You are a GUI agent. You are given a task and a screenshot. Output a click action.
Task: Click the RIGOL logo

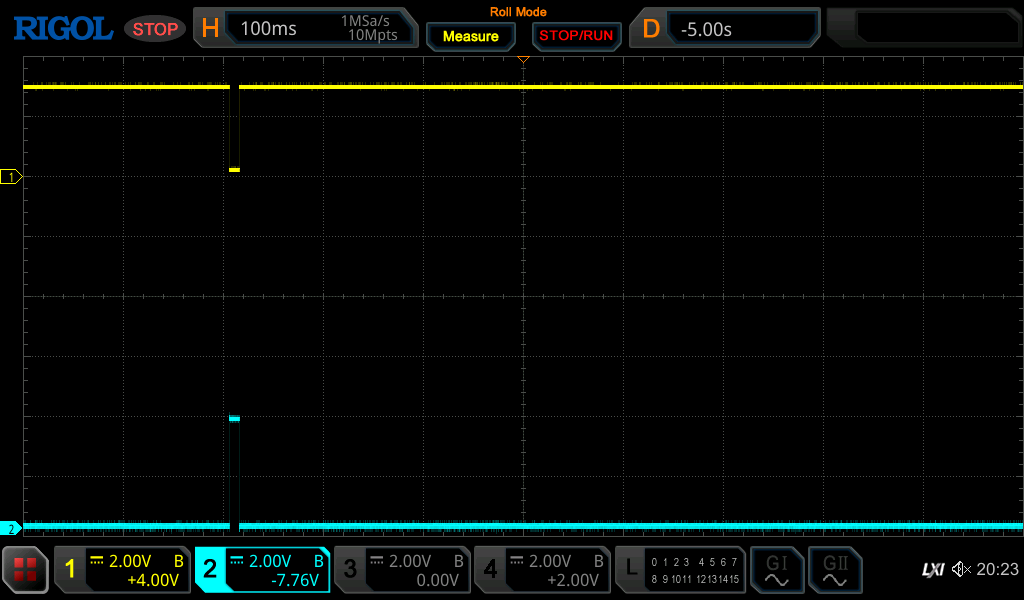(63, 29)
